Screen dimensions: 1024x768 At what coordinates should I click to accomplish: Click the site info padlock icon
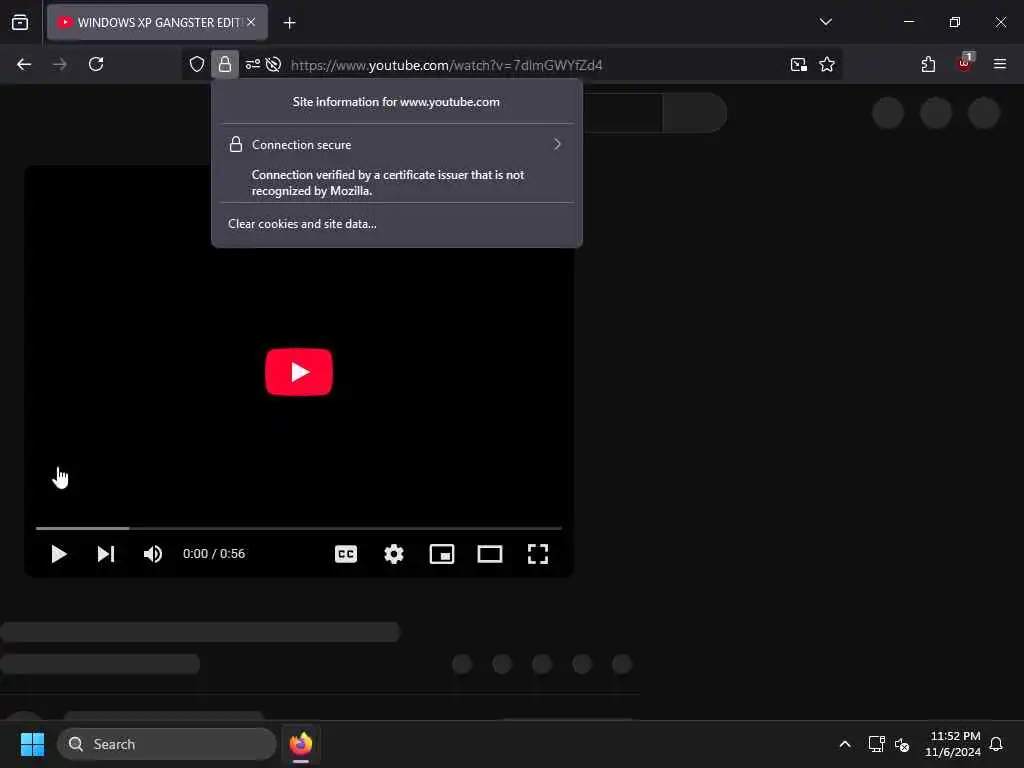coord(225,64)
